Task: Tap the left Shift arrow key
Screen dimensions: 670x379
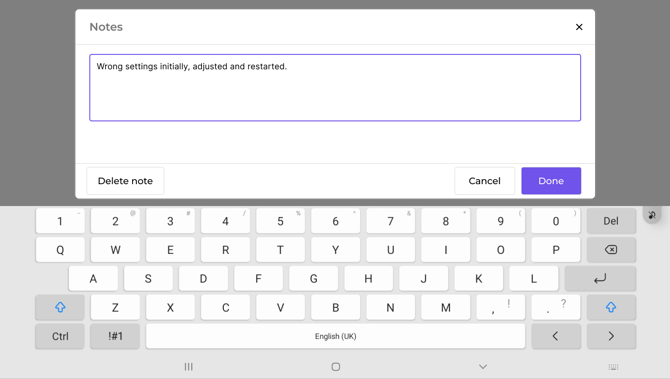Action: (x=60, y=307)
